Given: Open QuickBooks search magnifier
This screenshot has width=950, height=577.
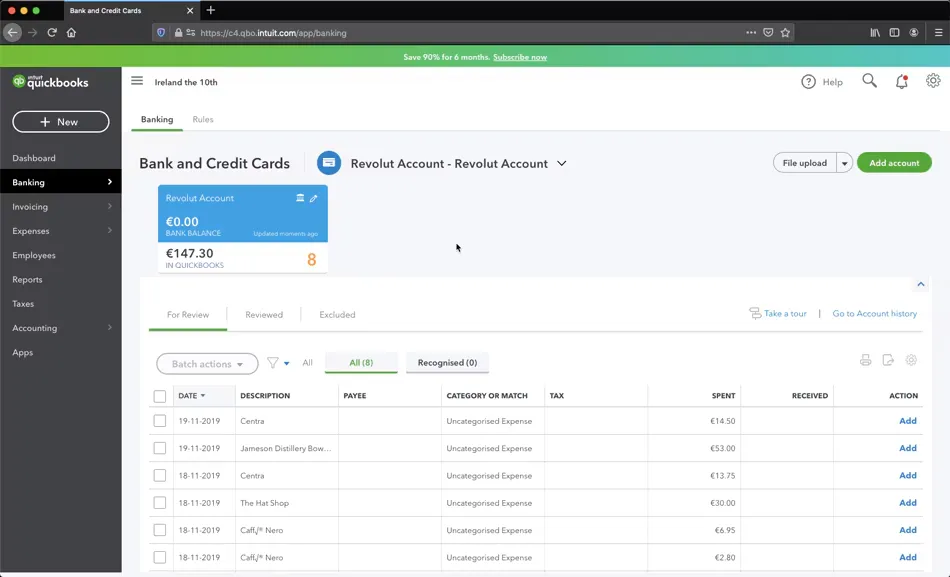Looking at the screenshot, I should click(x=869, y=81).
